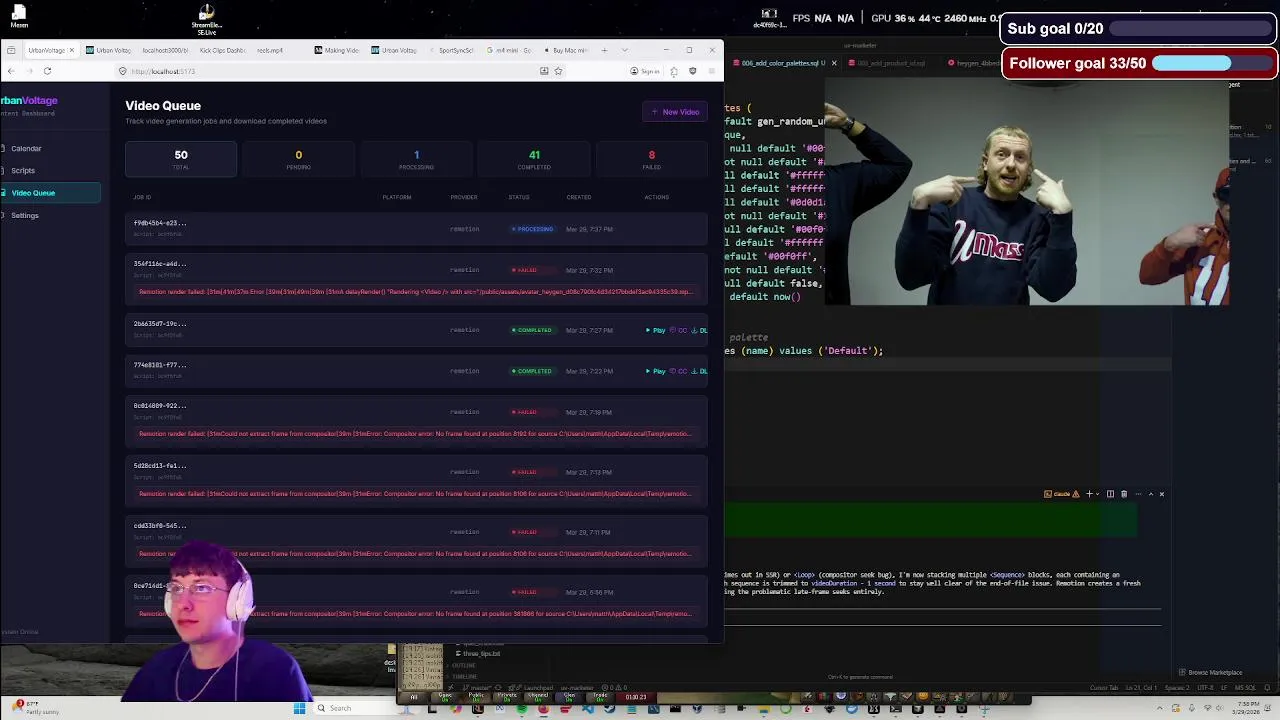Select the 8 Failed stat card
Screen dimensions: 1280x720
tap(652, 159)
